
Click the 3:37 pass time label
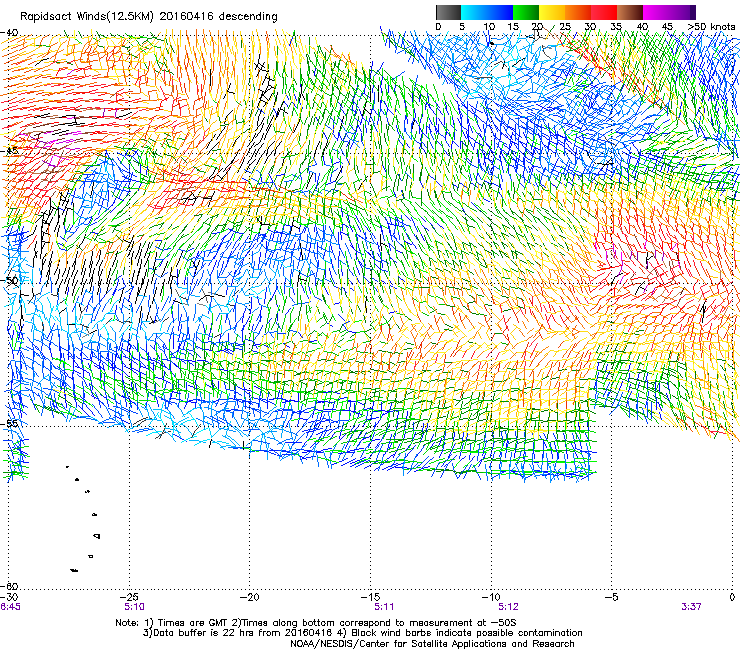click(691, 607)
